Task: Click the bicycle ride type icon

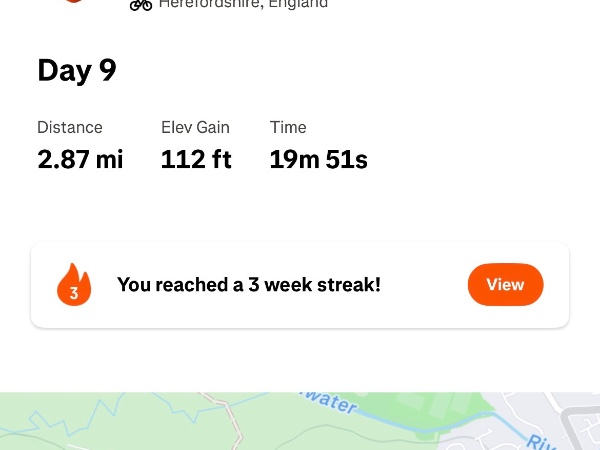Action: coord(141,5)
